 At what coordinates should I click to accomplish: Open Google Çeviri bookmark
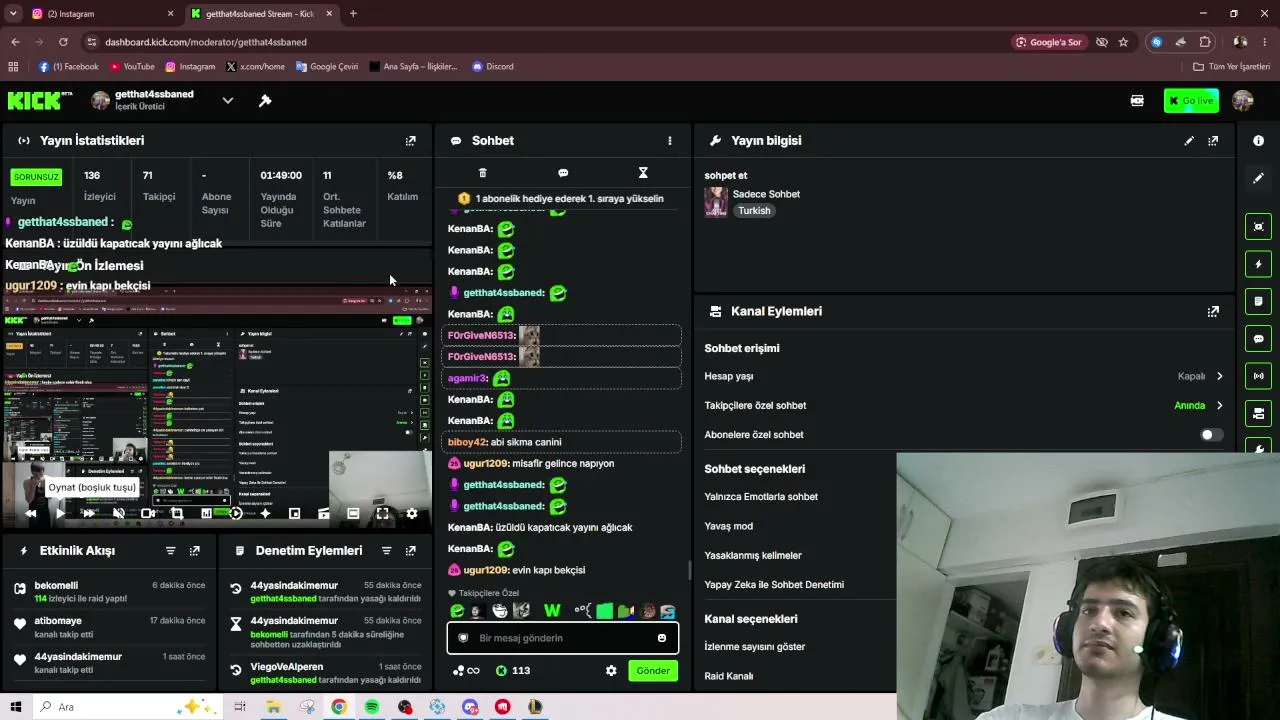tap(327, 67)
